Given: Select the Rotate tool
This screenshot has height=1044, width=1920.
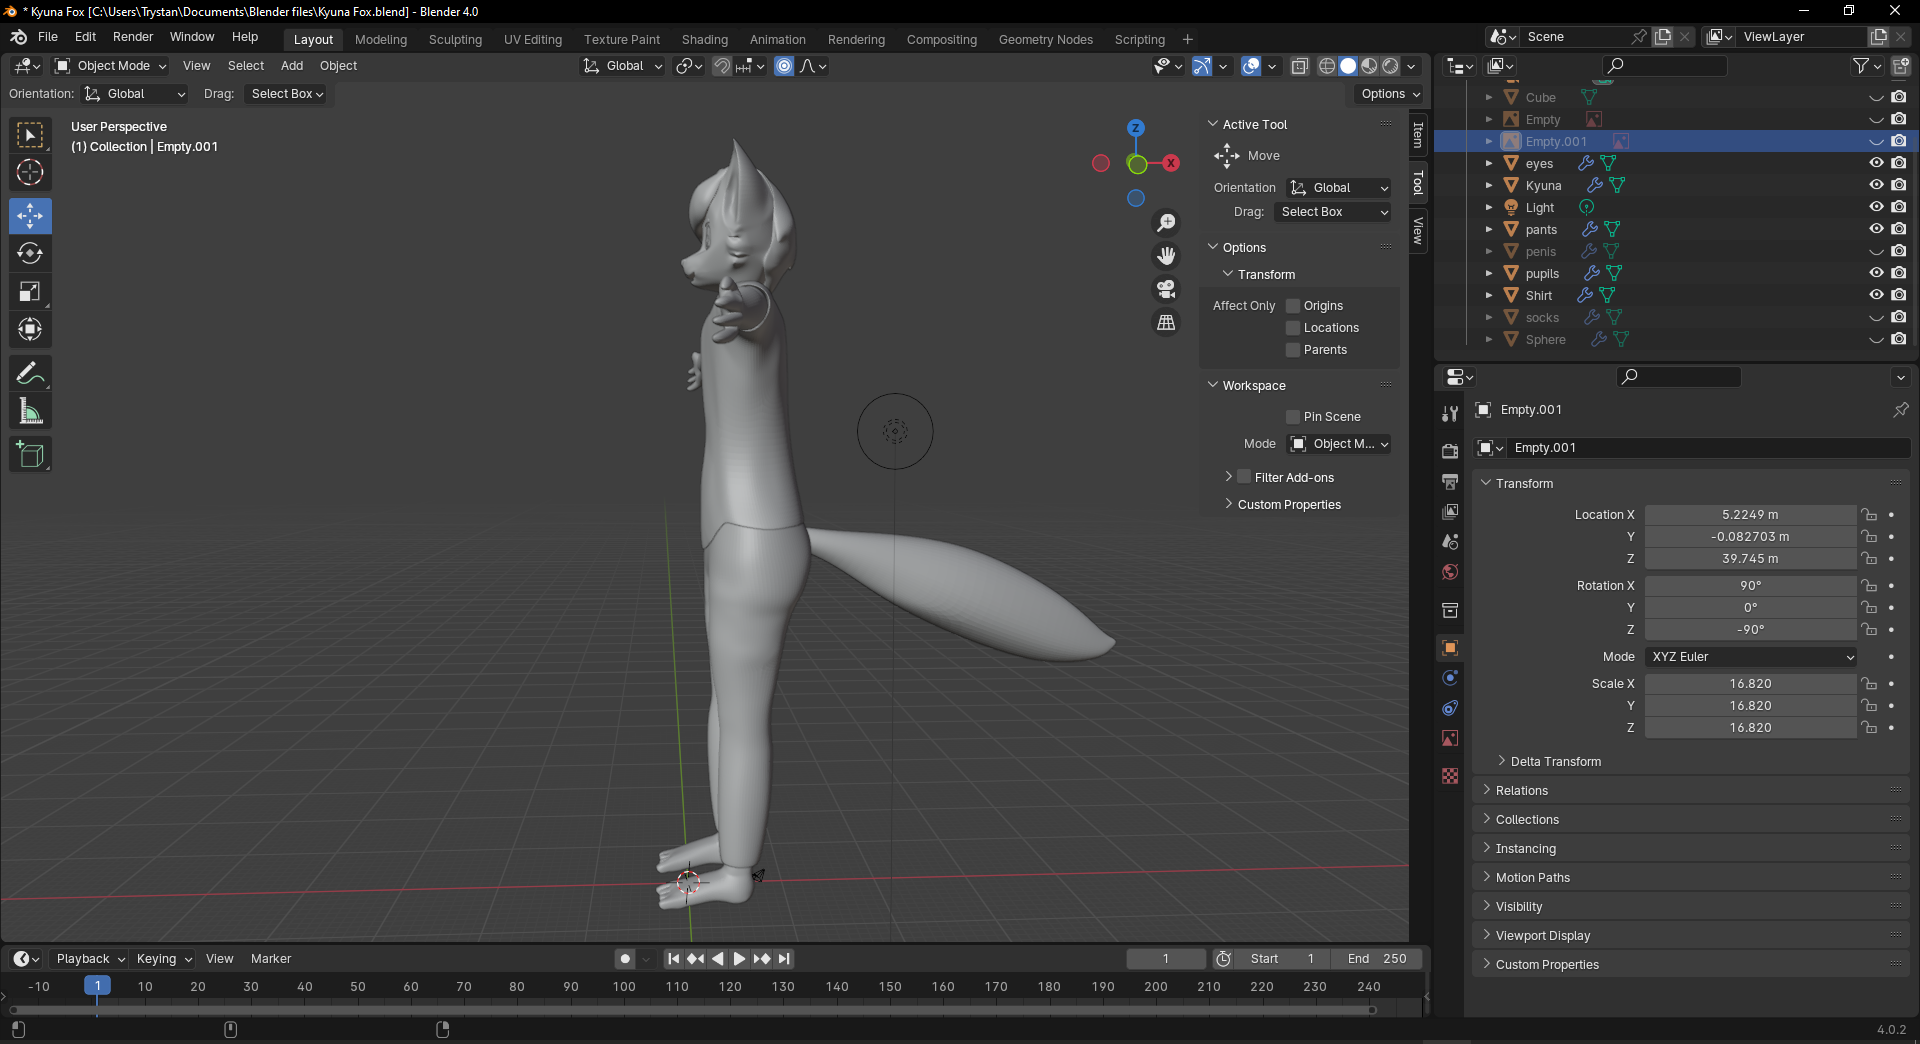Looking at the screenshot, I should [x=30, y=254].
